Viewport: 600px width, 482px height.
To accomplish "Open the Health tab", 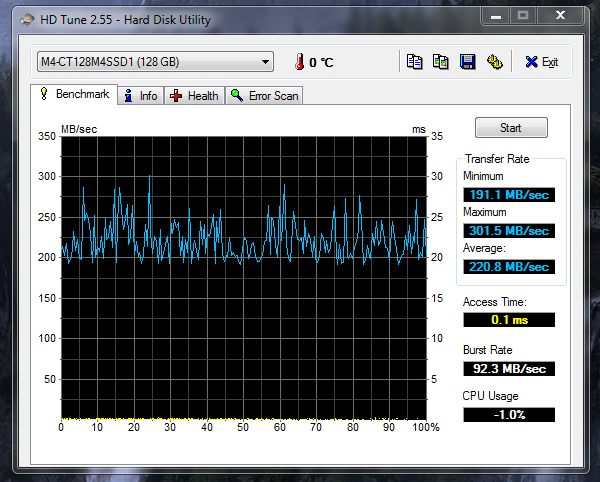I will click(x=194, y=96).
